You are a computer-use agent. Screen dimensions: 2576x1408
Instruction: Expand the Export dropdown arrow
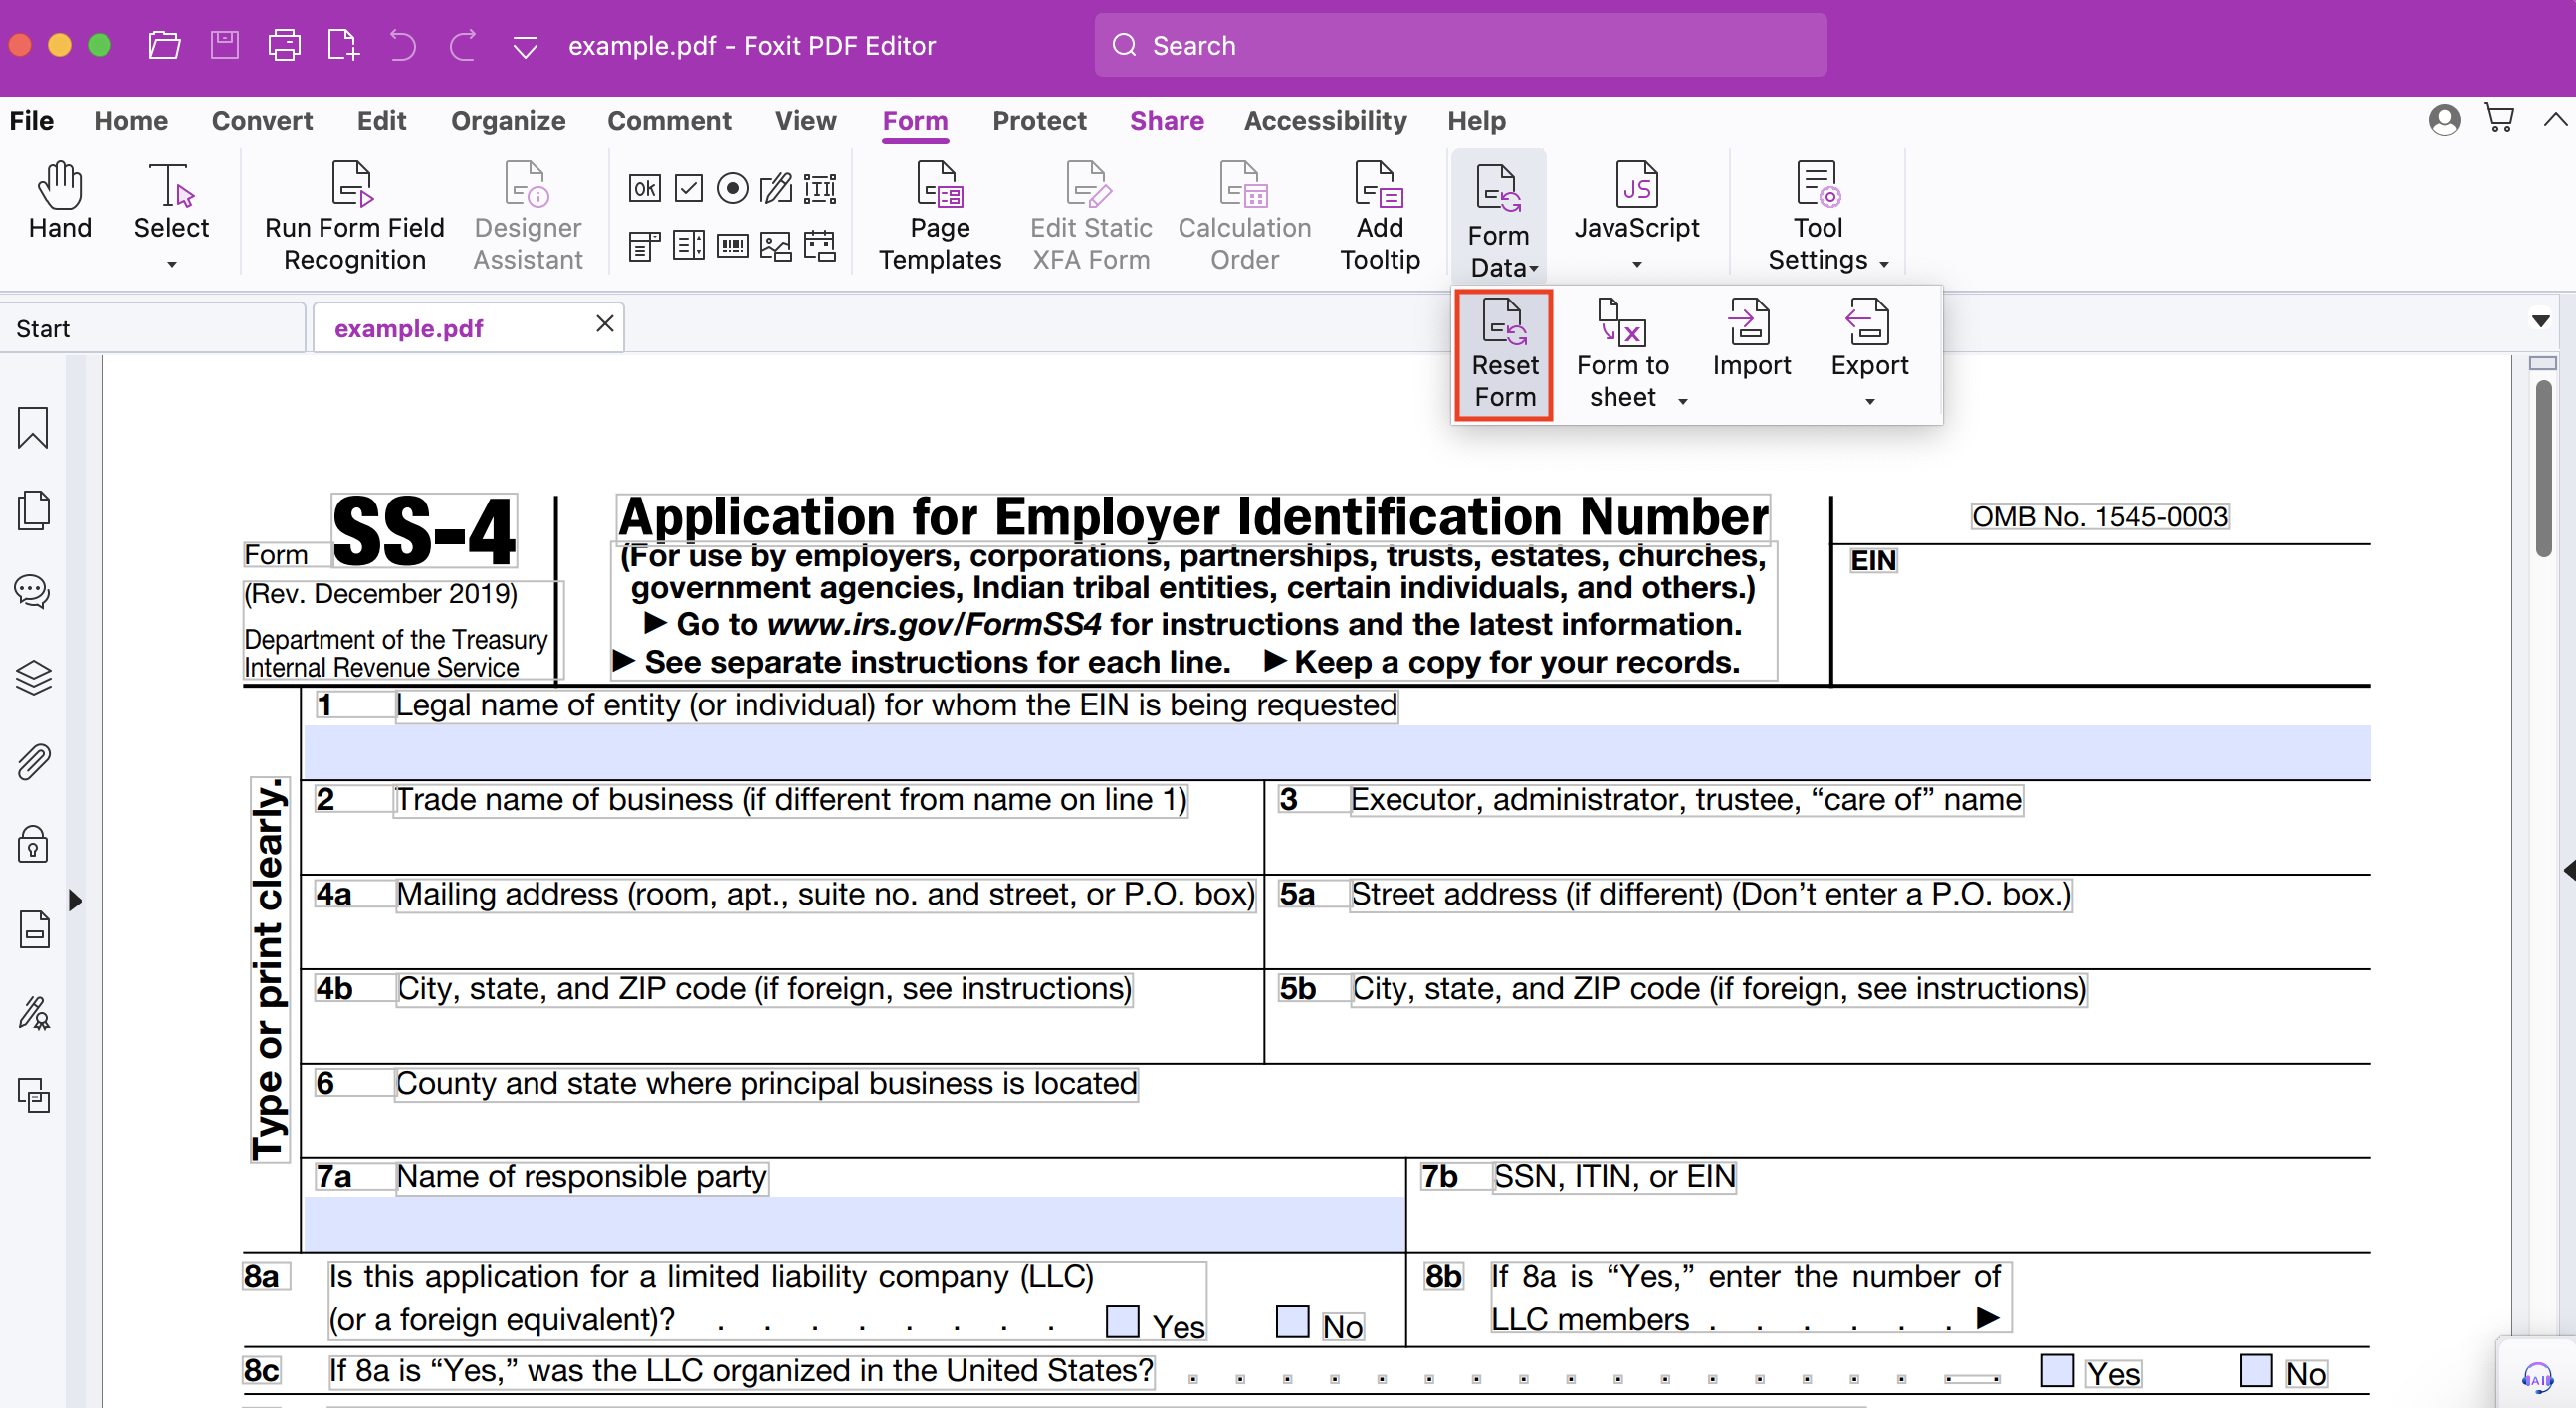pyautogui.click(x=1869, y=401)
